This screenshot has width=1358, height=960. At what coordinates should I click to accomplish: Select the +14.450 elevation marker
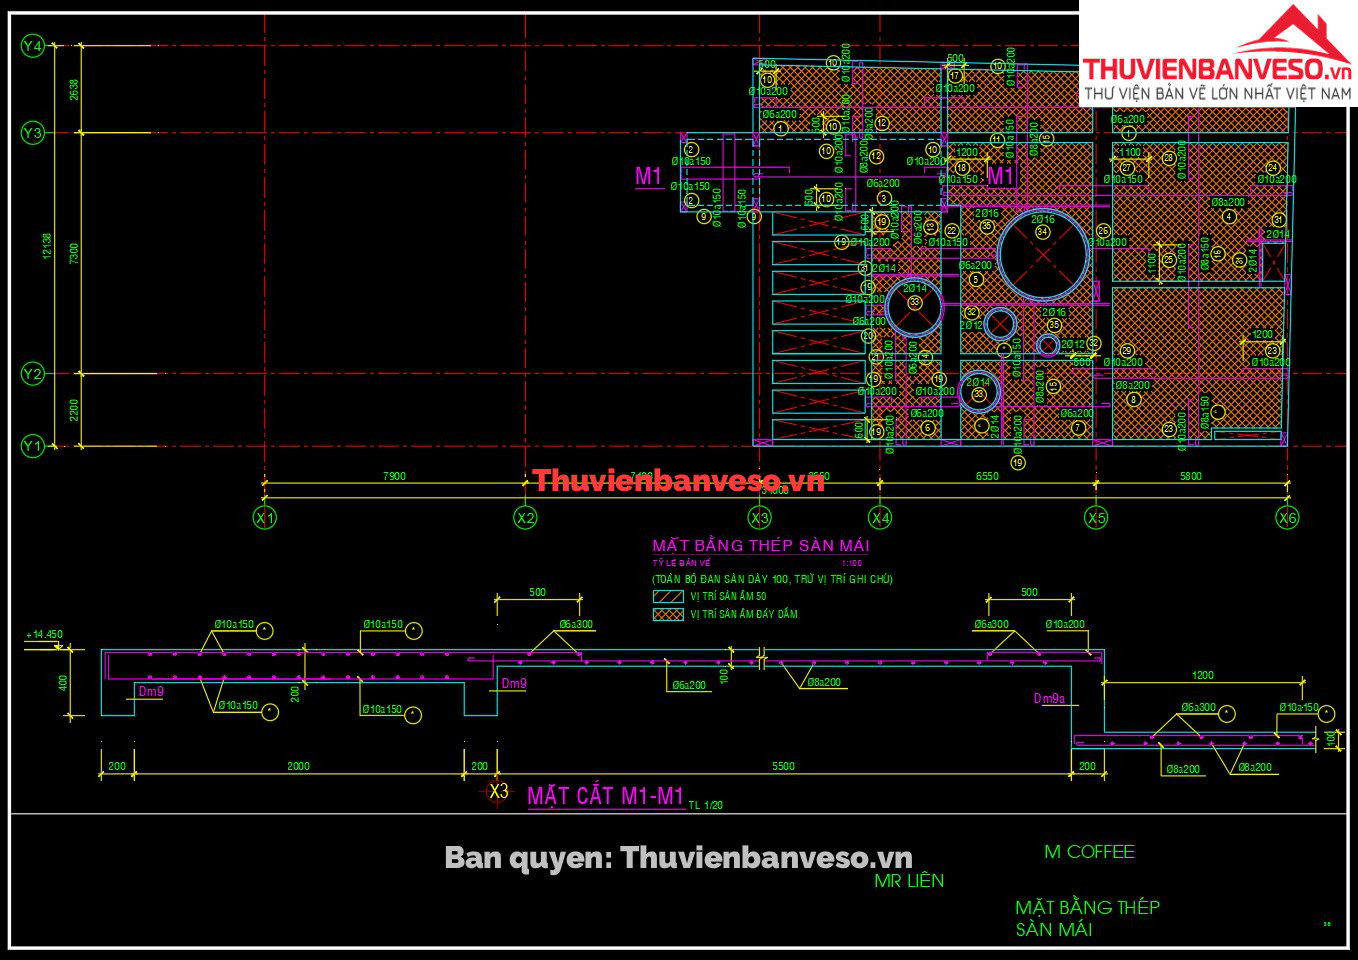pos(45,635)
